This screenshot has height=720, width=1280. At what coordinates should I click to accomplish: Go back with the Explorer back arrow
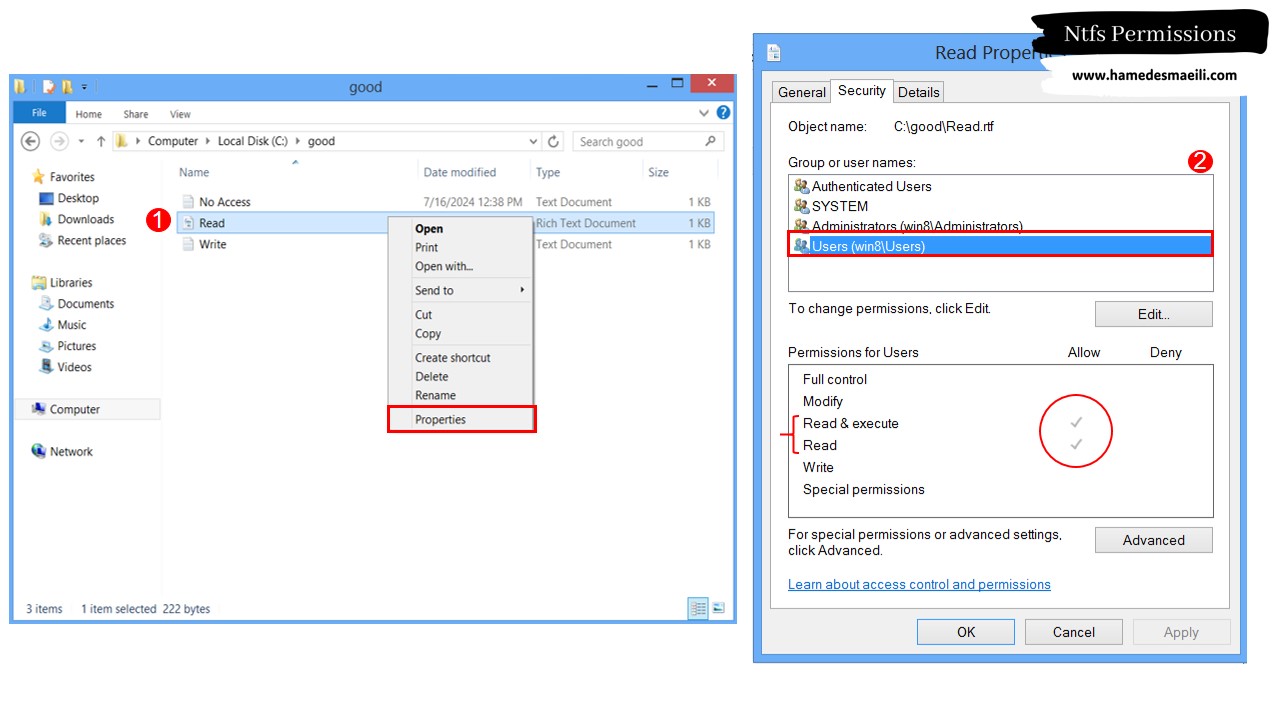[30, 141]
